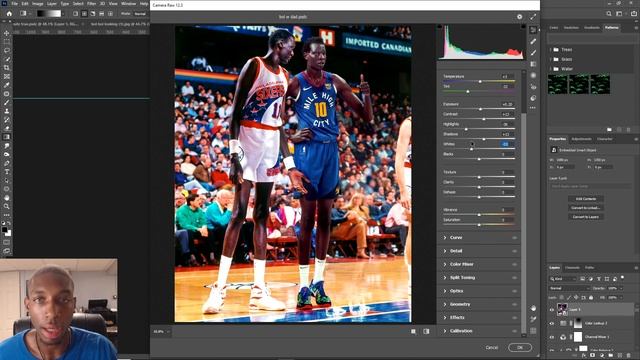The image size is (640, 360).
Task: Open the Layer menu
Action: pos(52,3)
